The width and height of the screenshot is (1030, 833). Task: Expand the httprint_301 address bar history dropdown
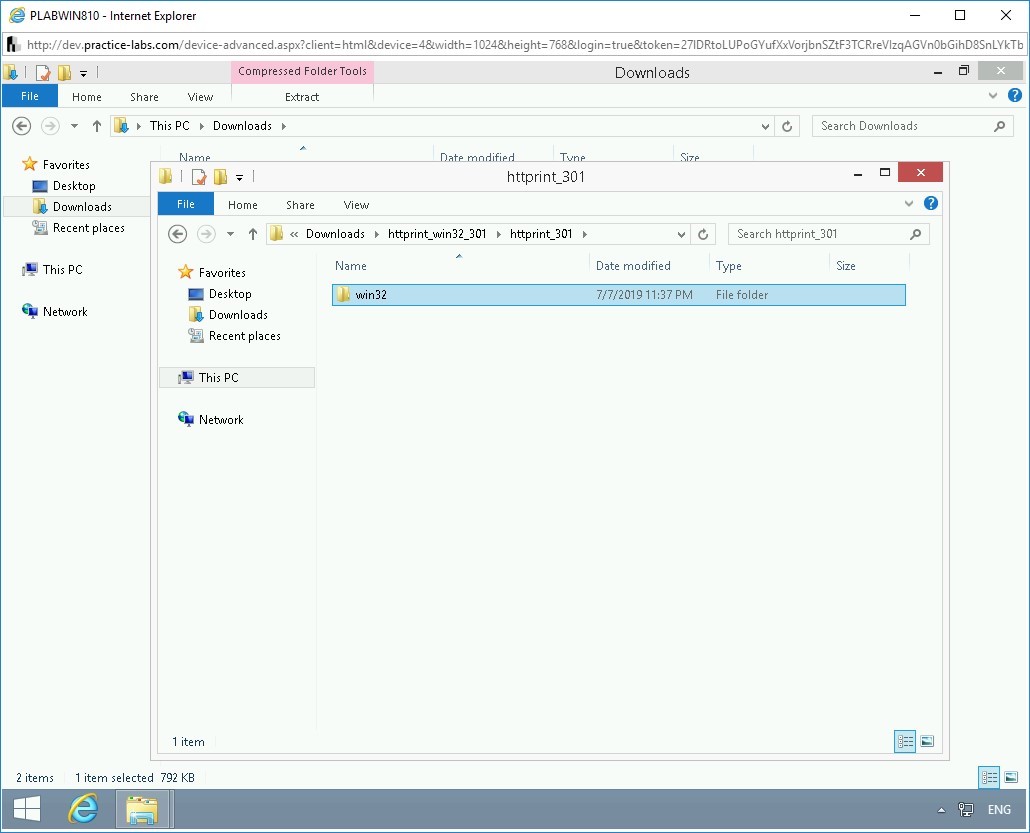(681, 234)
